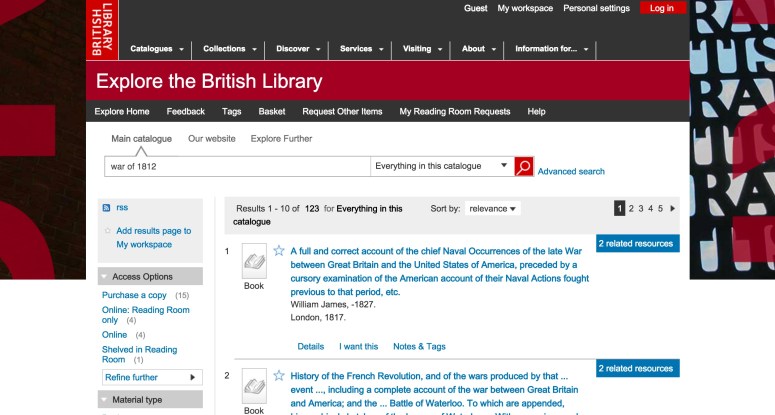The image size is (775, 415).
Task: Star the first result to save it
Action: coord(279,251)
